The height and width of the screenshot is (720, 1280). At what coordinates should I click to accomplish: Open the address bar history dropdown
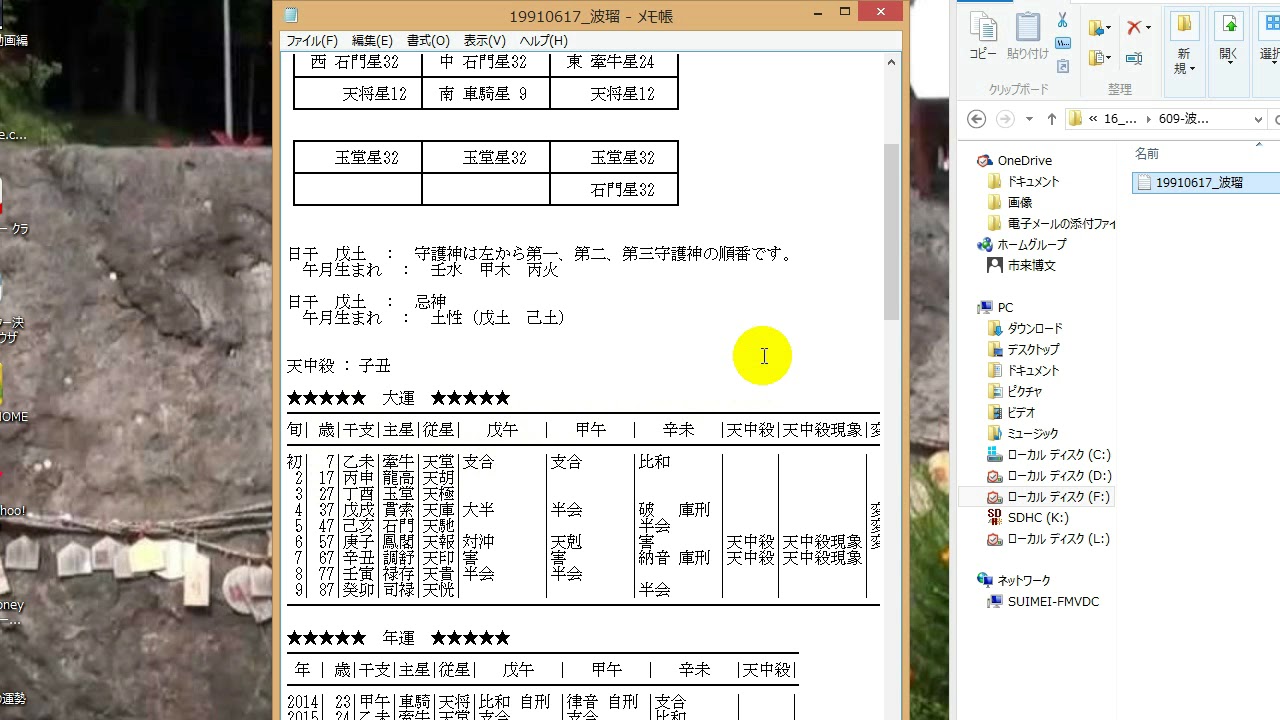[x=1258, y=119]
